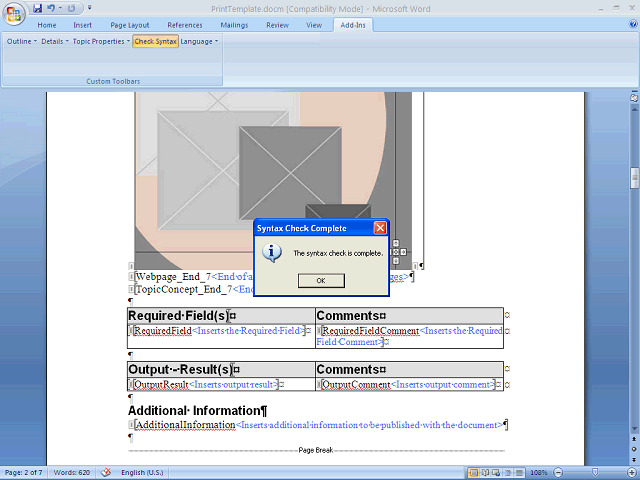Click the Webpage_End_7 bookmark text
Viewport: 640px width, 480px height.
pyautogui.click(x=173, y=277)
